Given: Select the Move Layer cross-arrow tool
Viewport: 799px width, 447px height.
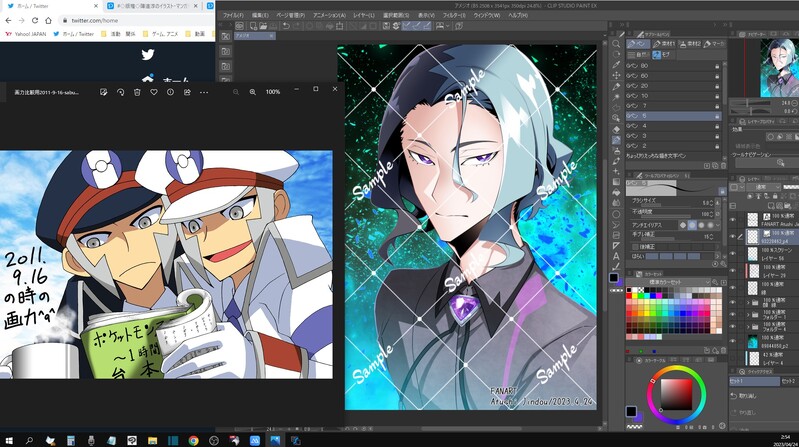Looking at the screenshot, I should tap(616, 75).
